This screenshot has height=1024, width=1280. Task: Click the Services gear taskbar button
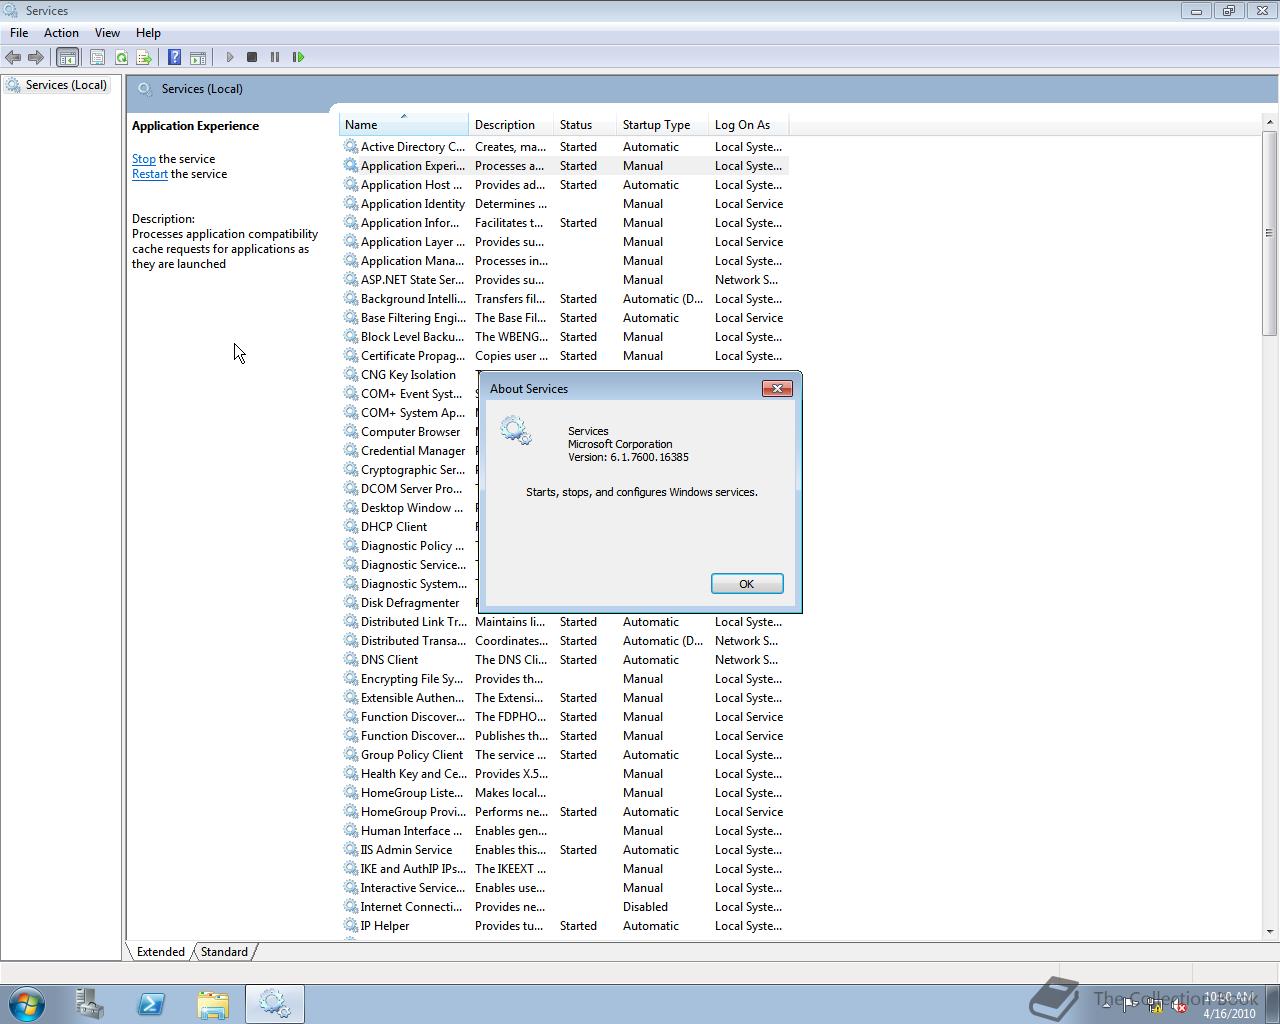pyautogui.click(x=275, y=1003)
